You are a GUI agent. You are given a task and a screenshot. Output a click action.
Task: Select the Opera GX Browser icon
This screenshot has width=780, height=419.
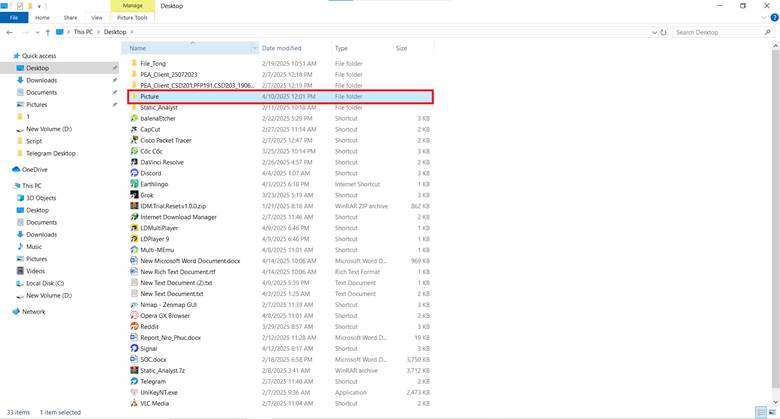click(x=134, y=315)
